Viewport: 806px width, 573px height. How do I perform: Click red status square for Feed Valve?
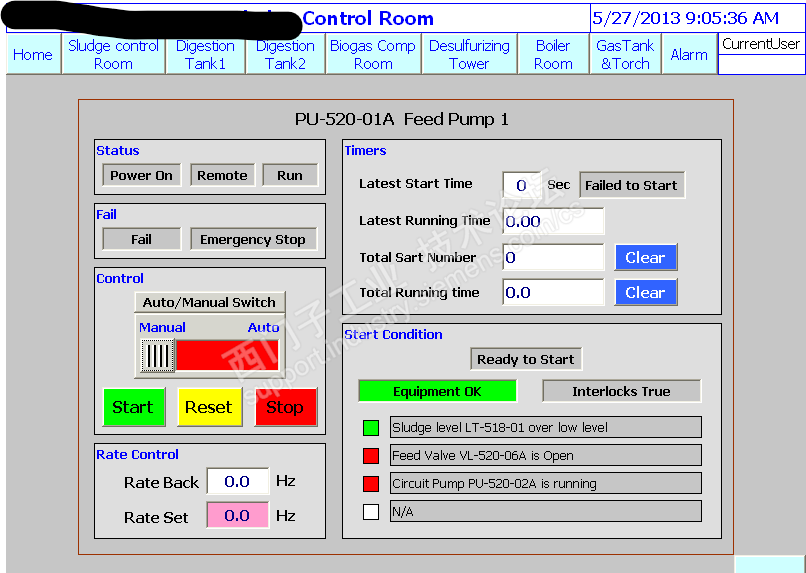click(371, 455)
